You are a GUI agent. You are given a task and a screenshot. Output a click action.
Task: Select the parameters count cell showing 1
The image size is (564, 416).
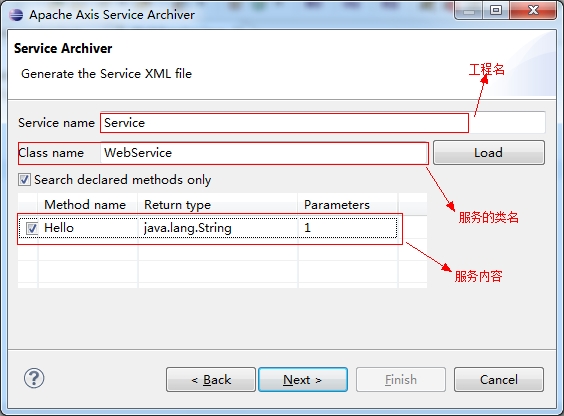coord(347,228)
